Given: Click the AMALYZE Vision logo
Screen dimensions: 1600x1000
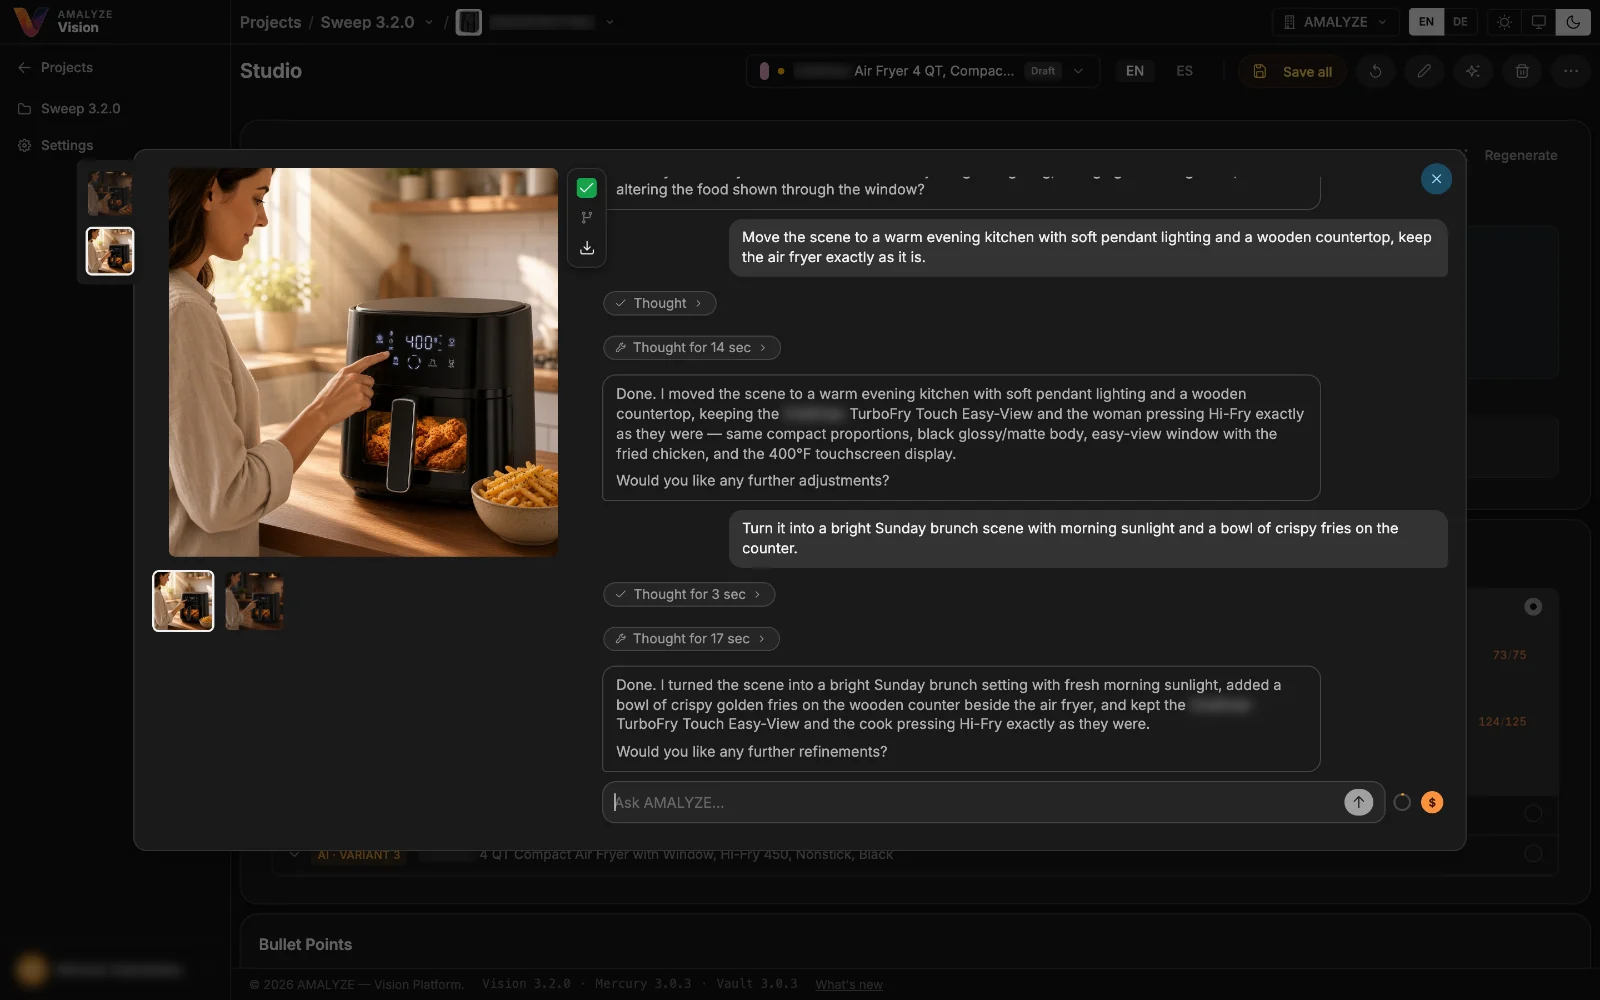Looking at the screenshot, I should (x=64, y=21).
